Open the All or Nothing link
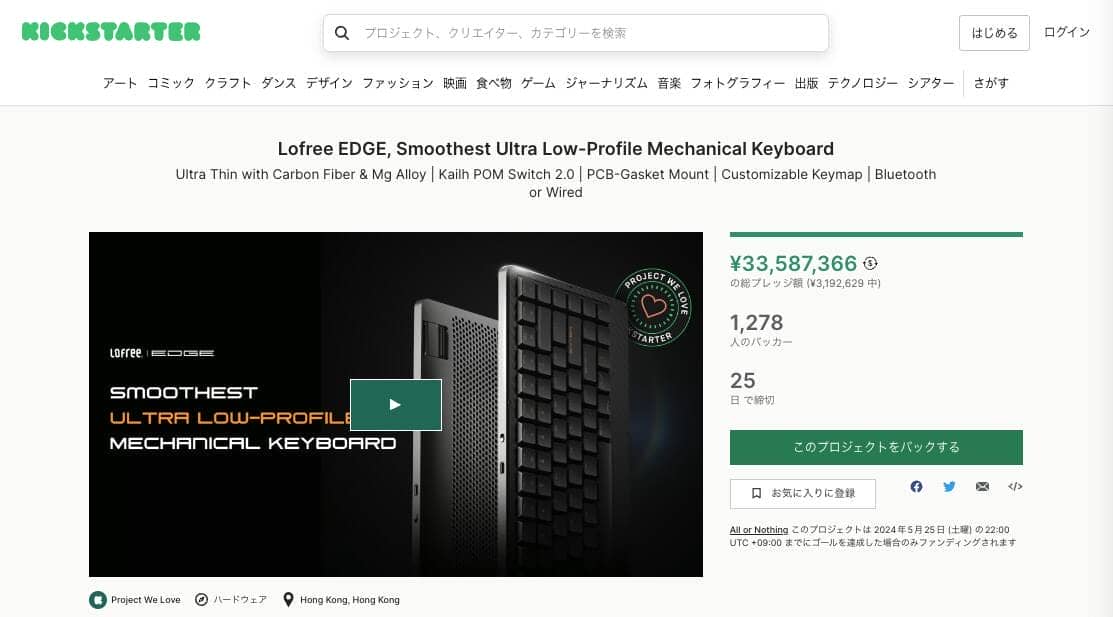 coord(759,530)
